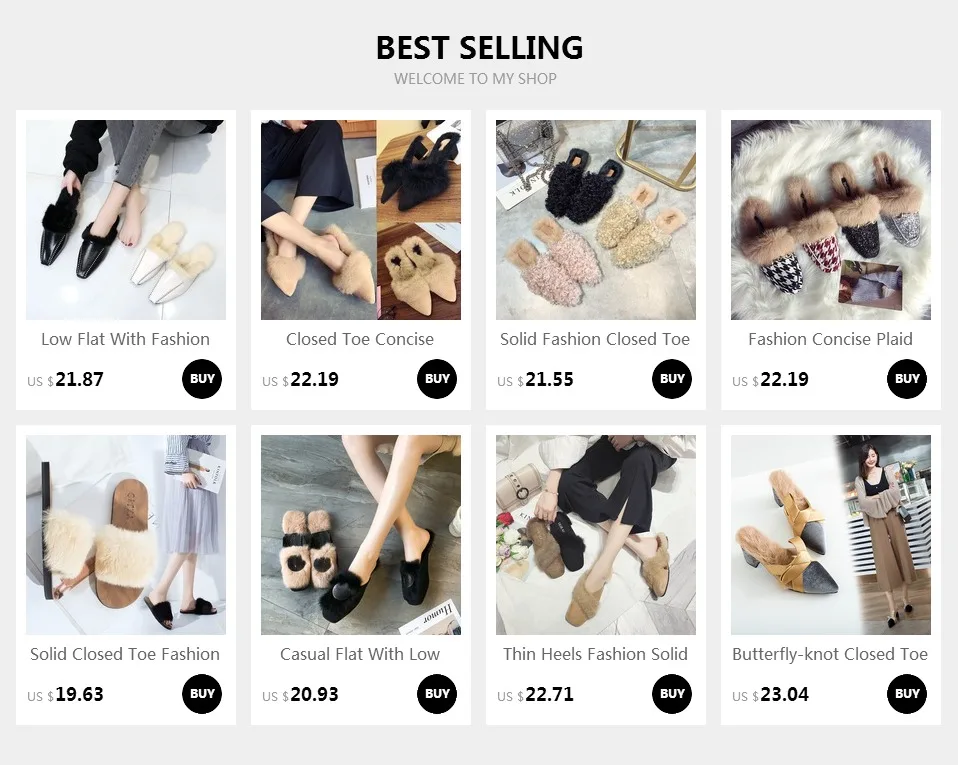The width and height of the screenshot is (958, 765).
Task: Click BUY for Low Flat With Fashion
Action: click(x=202, y=379)
